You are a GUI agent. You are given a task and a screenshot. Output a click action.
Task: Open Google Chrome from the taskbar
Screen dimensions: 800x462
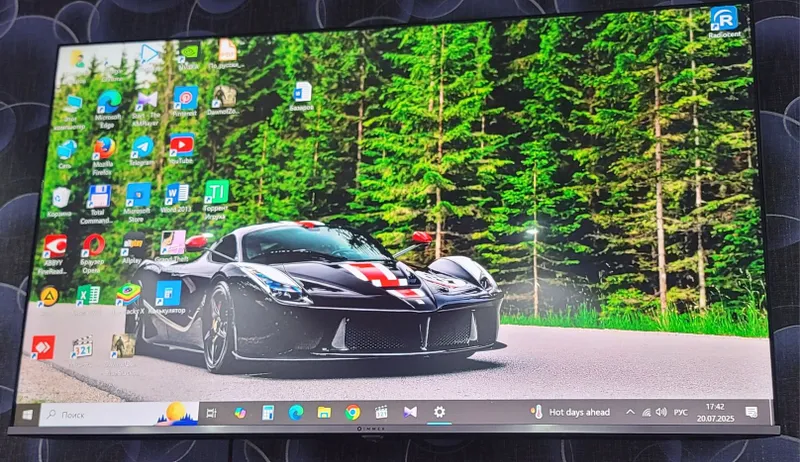point(352,412)
